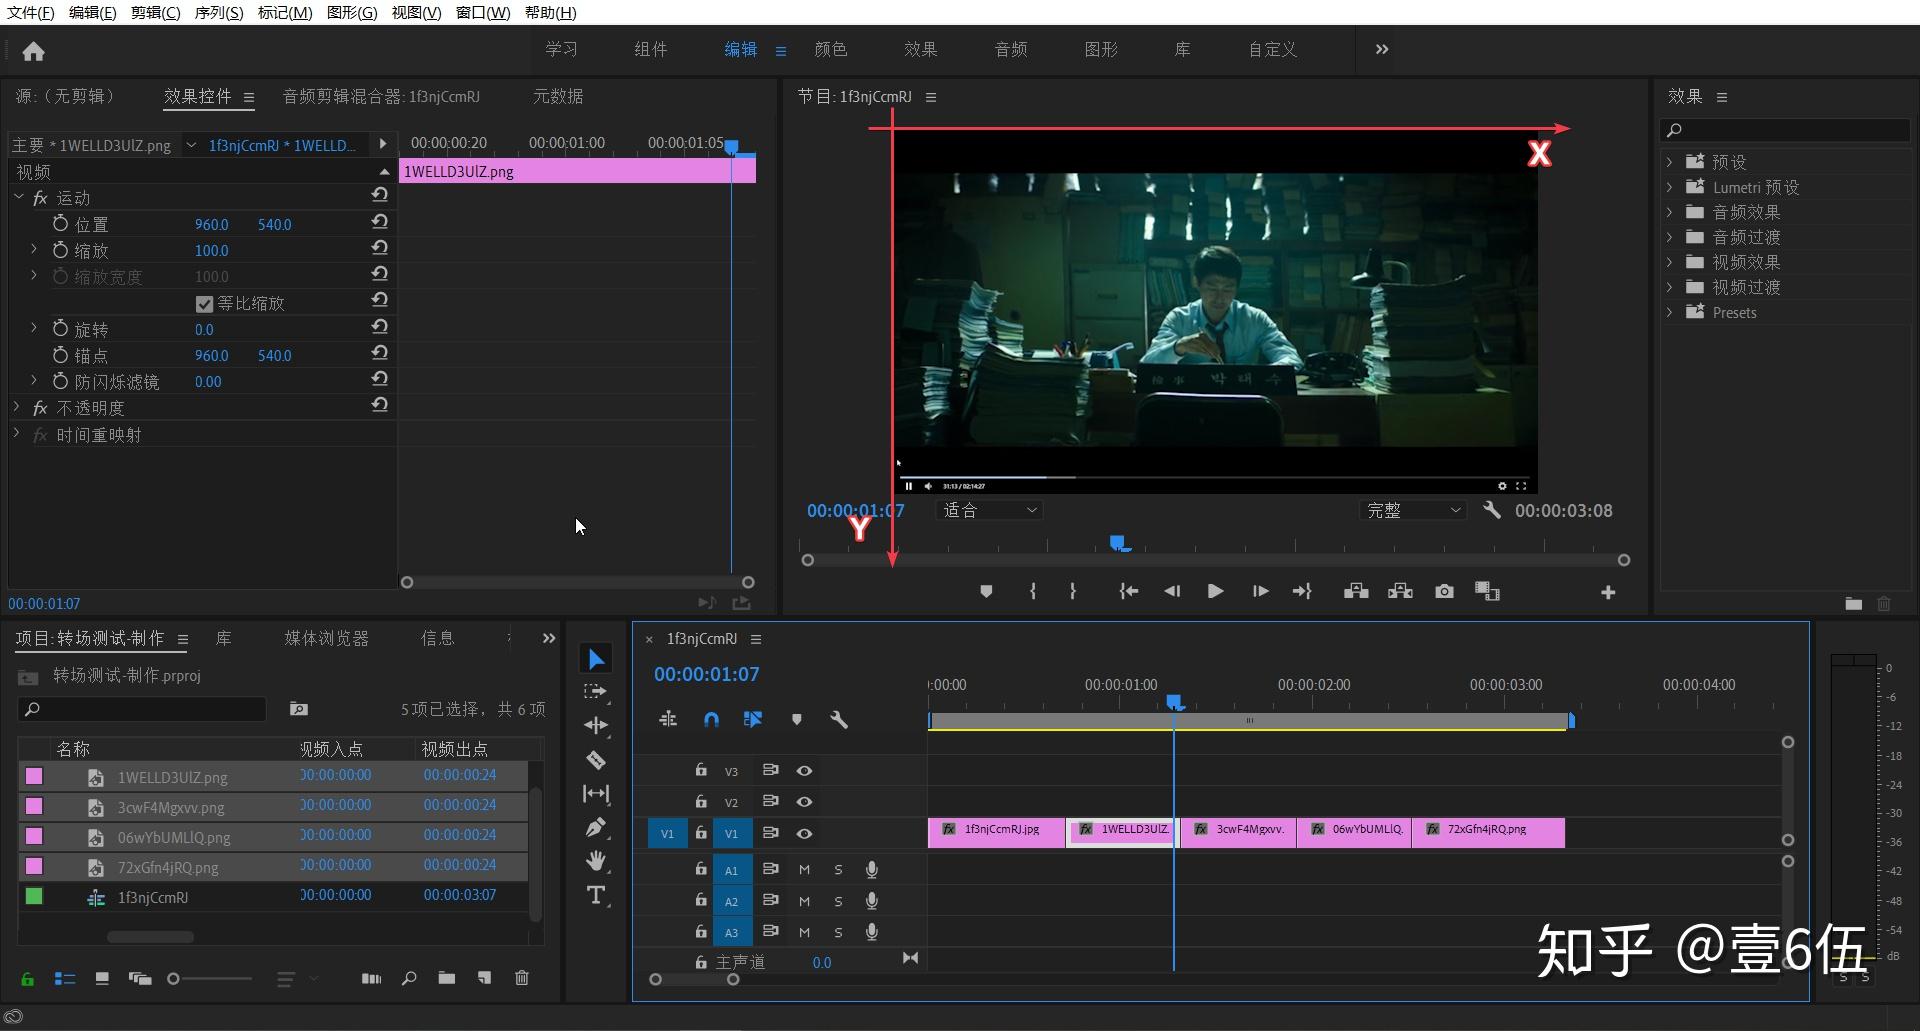1920x1031 pixels.
Task: Play the sequence in Program monitor
Action: (1215, 592)
